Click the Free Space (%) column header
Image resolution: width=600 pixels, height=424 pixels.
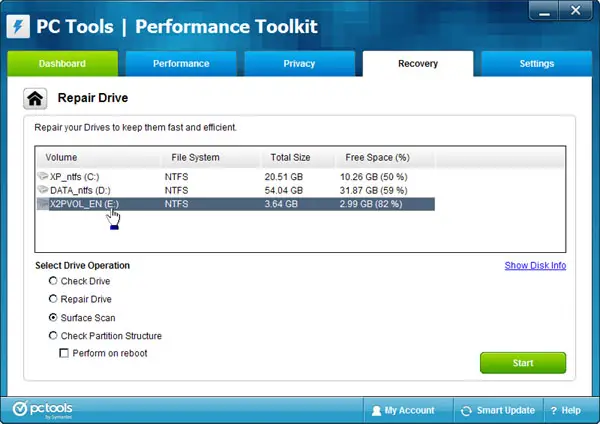(x=385, y=157)
